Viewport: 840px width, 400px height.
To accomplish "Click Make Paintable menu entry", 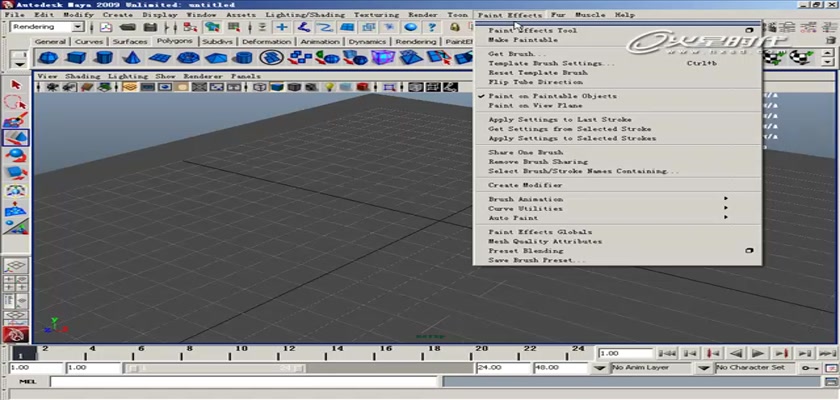I will 523,40.
